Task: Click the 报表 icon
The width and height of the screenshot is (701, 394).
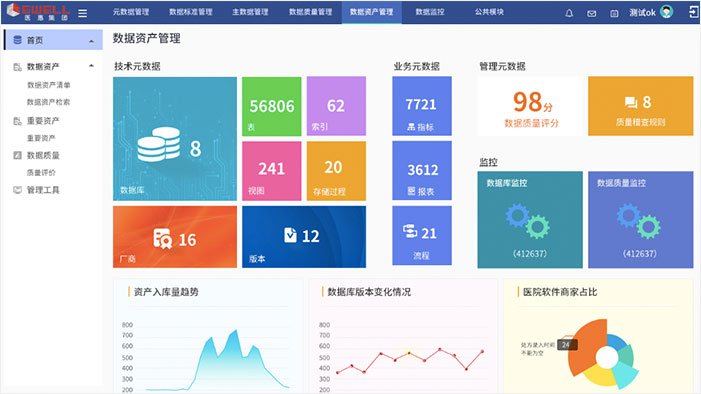Action: 411,191
